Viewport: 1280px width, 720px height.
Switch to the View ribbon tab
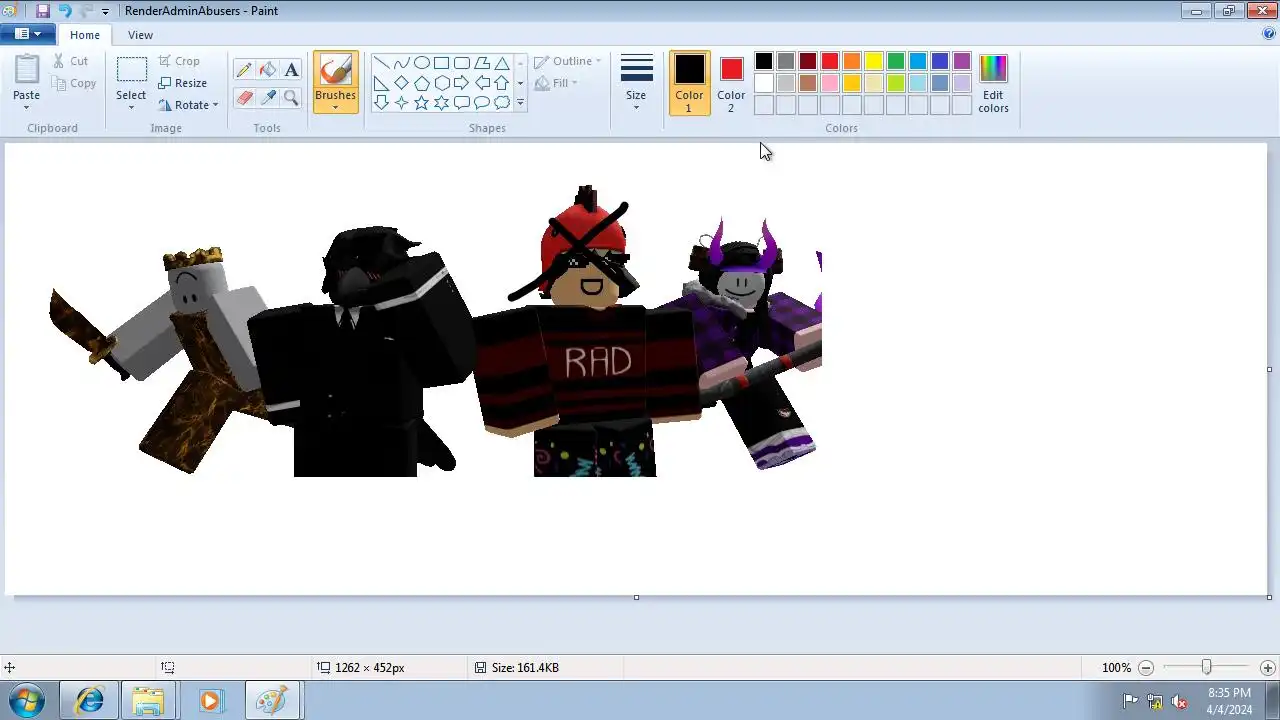coord(140,35)
